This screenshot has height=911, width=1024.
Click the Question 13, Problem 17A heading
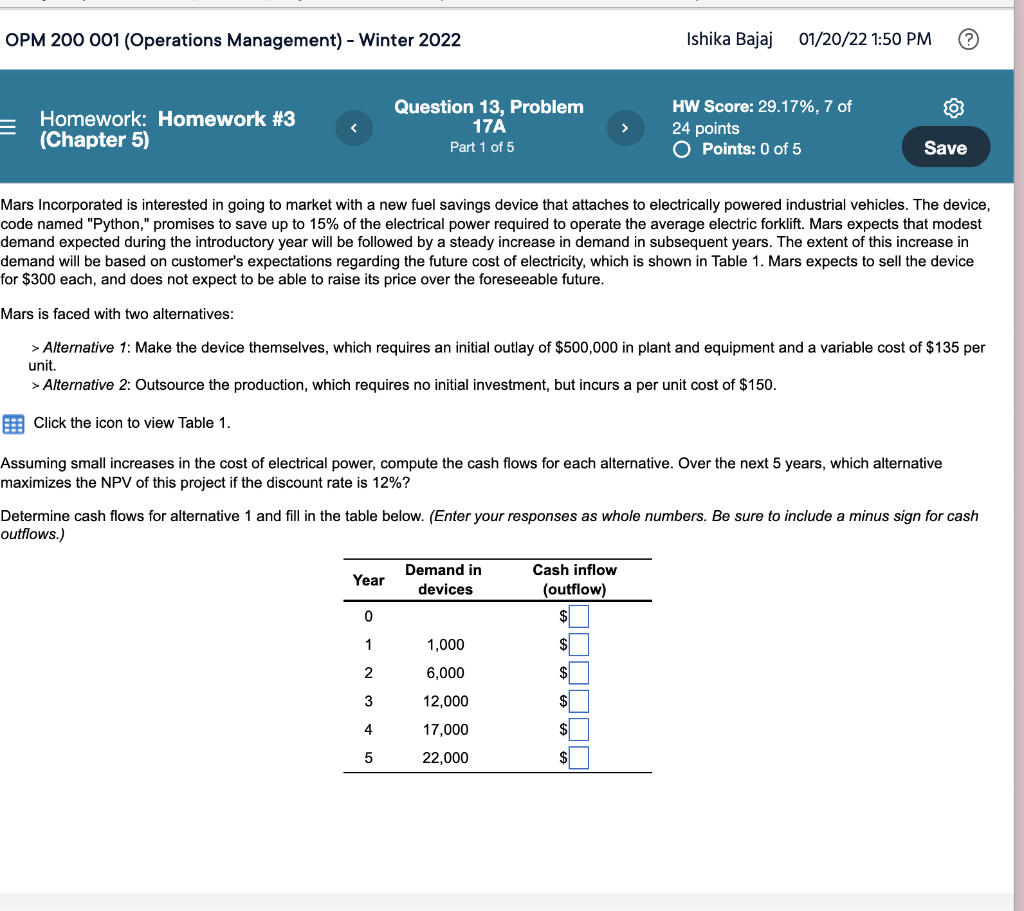pyautogui.click(x=489, y=116)
